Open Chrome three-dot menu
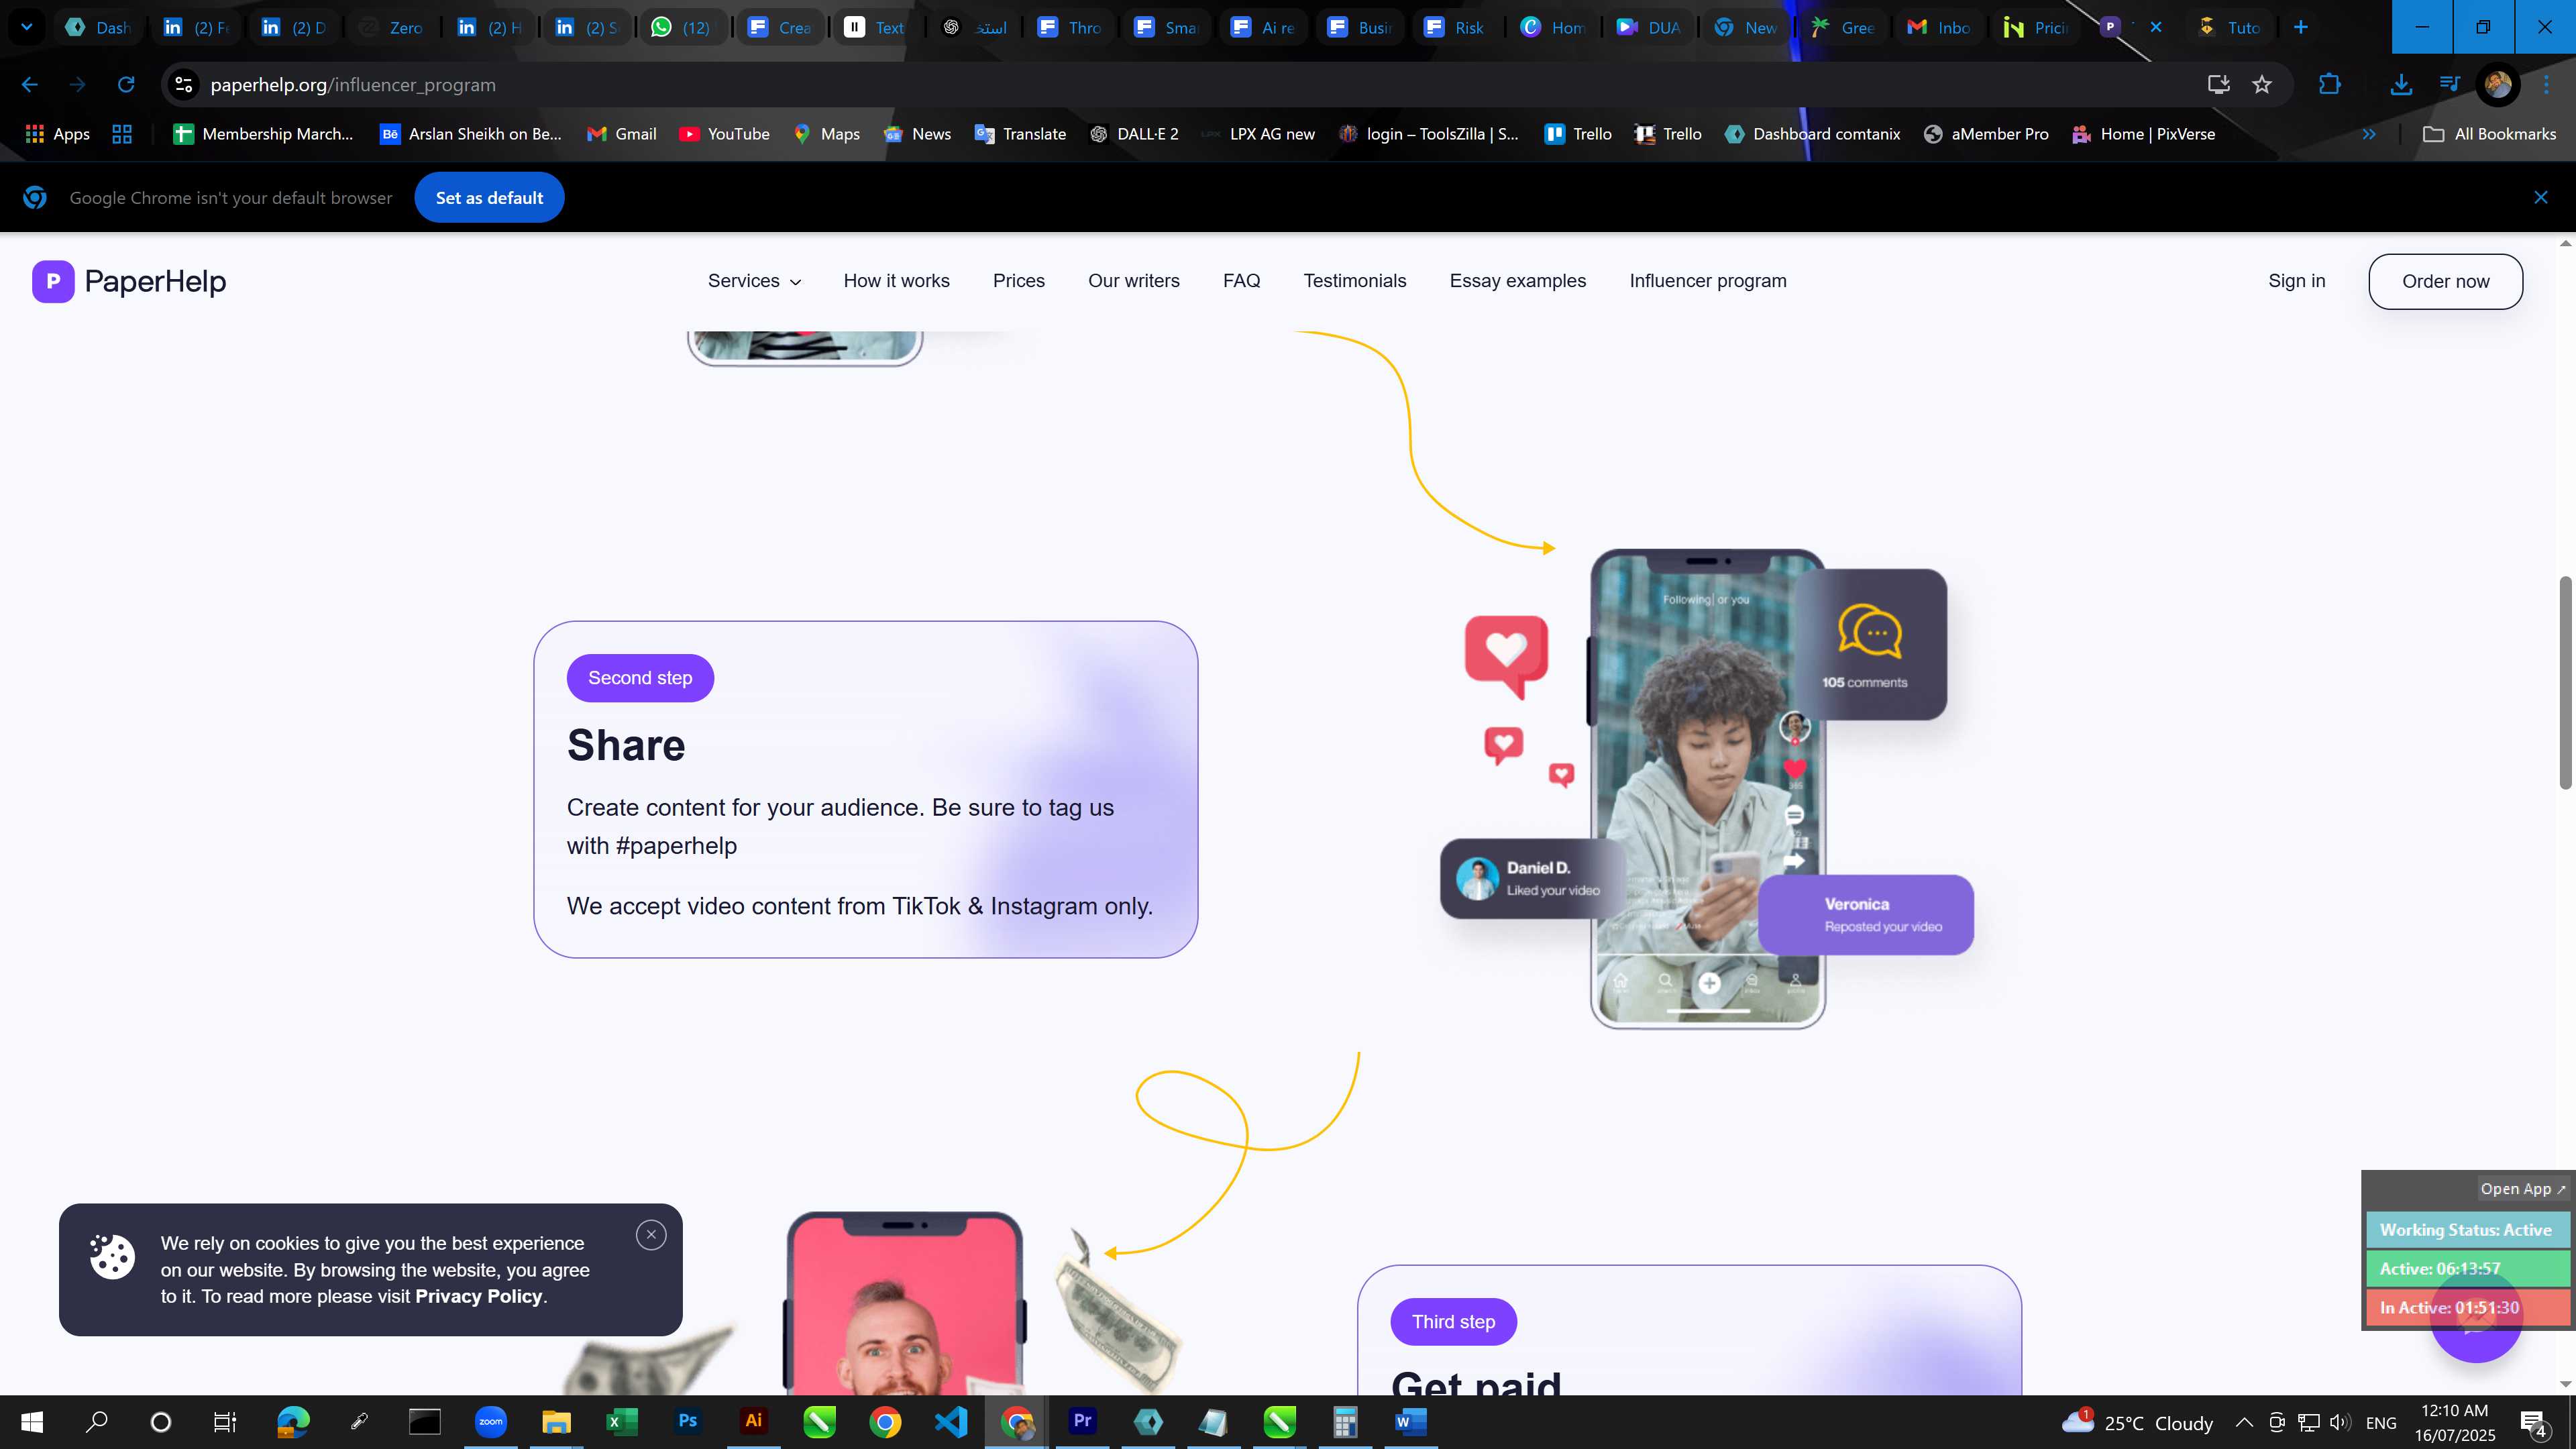 [x=2546, y=85]
